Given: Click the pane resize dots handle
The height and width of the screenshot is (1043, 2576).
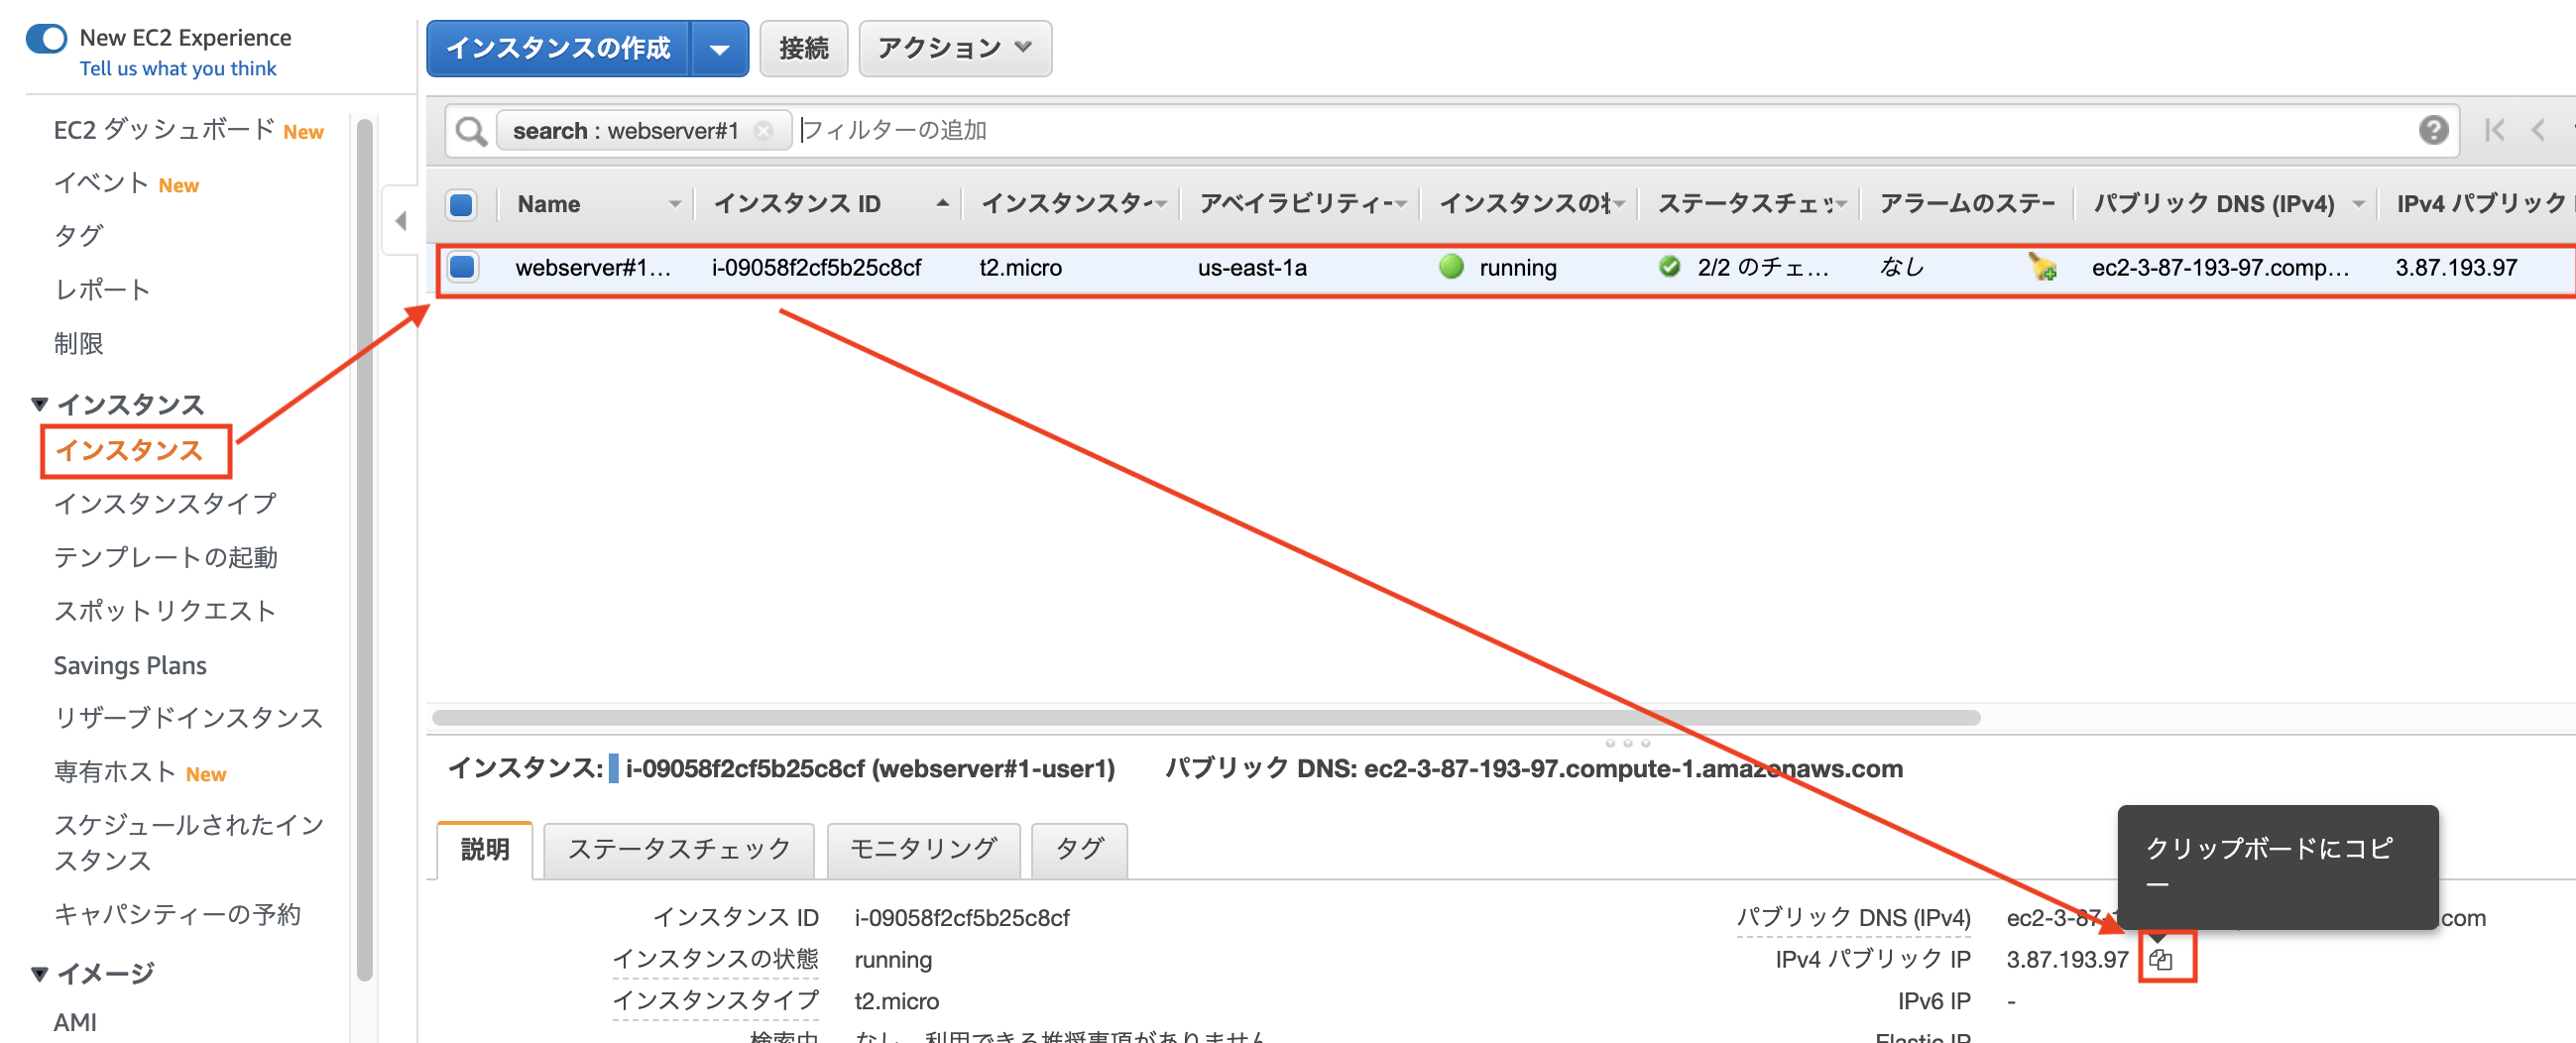Looking at the screenshot, I should (x=1627, y=743).
